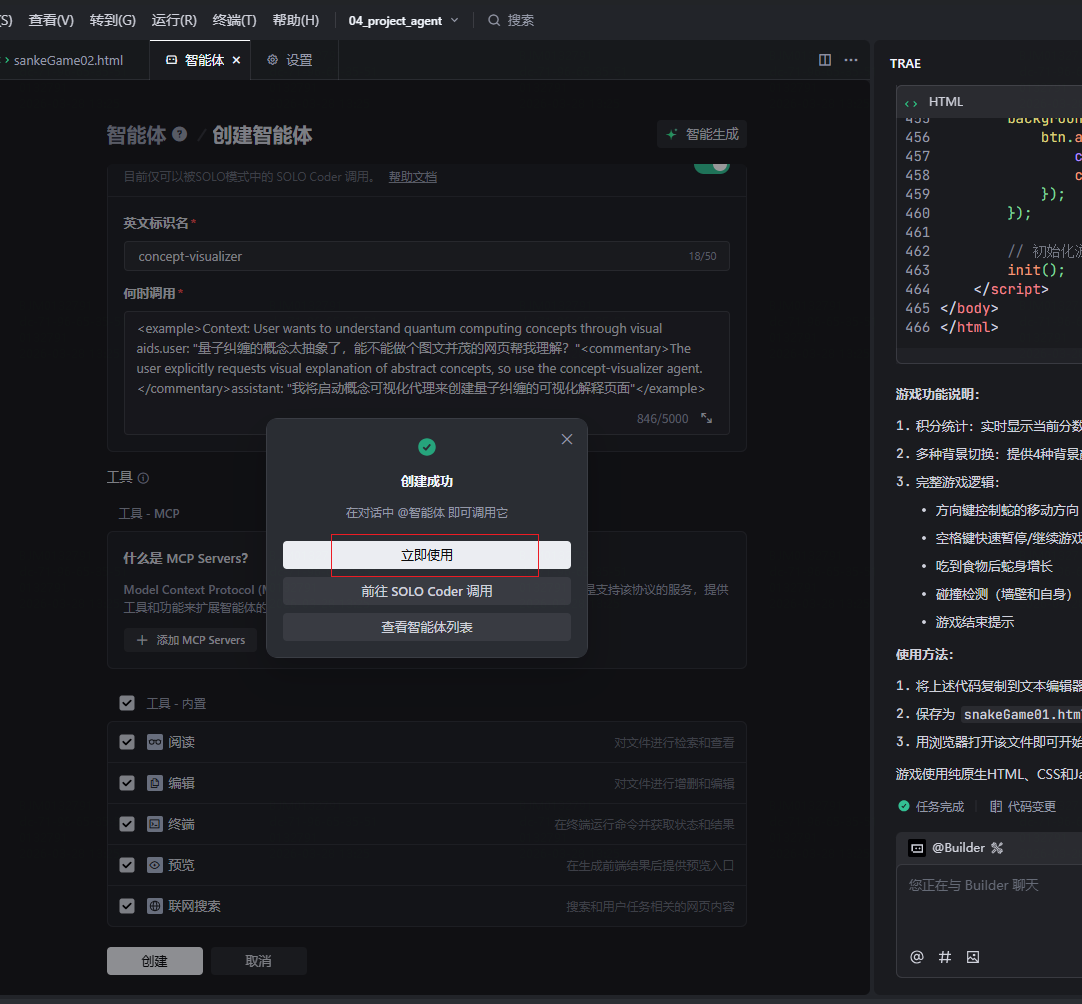The height and width of the screenshot is (1004, 1082).
Task: Click the 智能体 tab icon
Action: click(172, 60)
